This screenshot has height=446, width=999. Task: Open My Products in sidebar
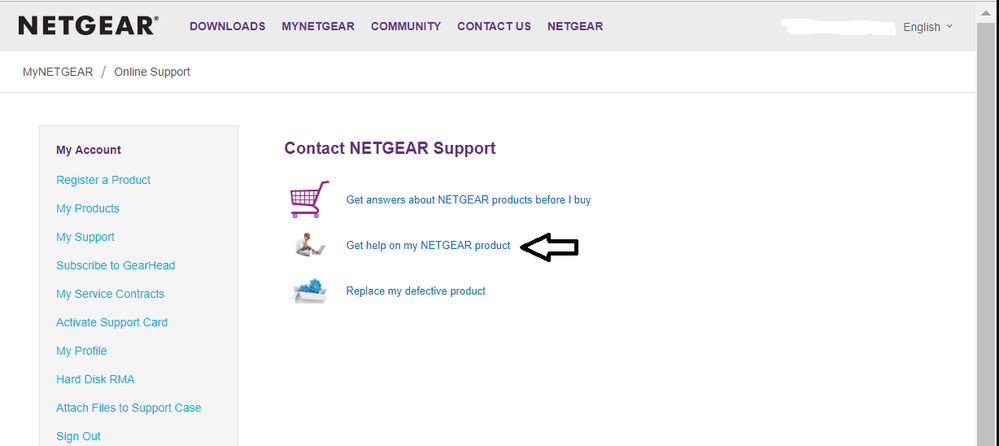pos(87,208)
